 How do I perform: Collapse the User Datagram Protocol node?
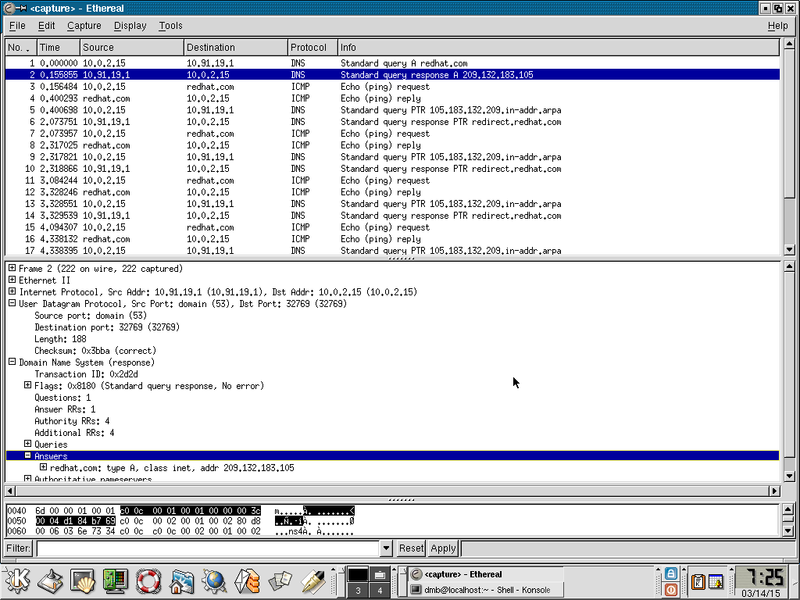click(x=12, y=304)
